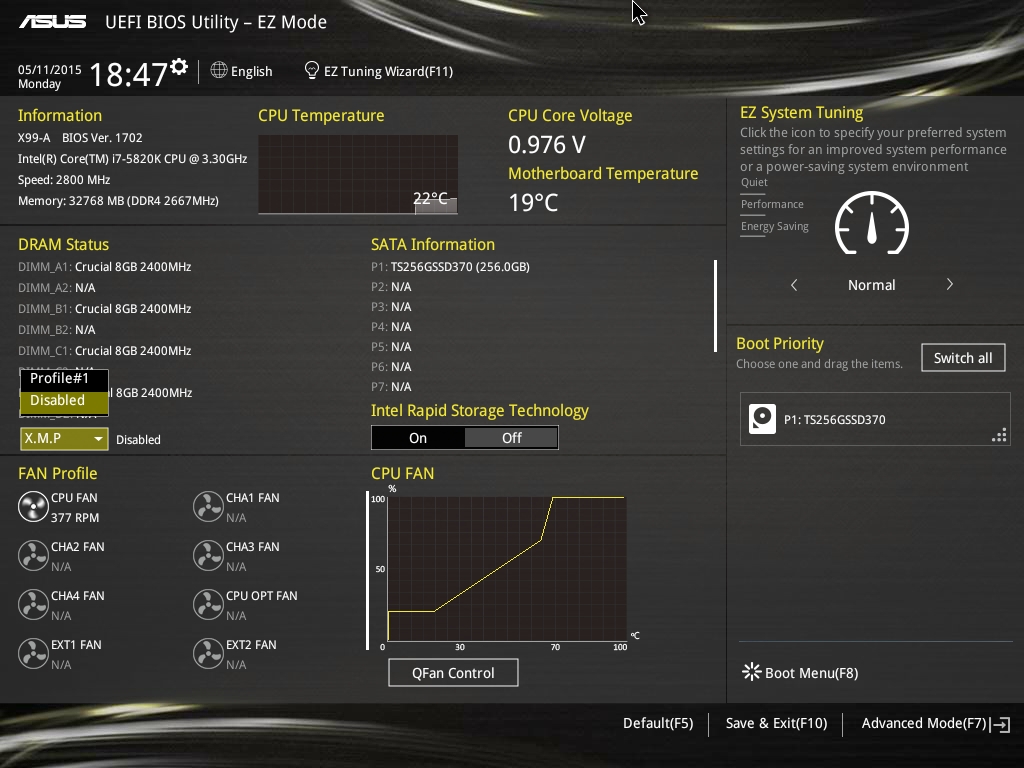Open QFan Control
The image size is (1024, 768).
[x=453, y=673]
